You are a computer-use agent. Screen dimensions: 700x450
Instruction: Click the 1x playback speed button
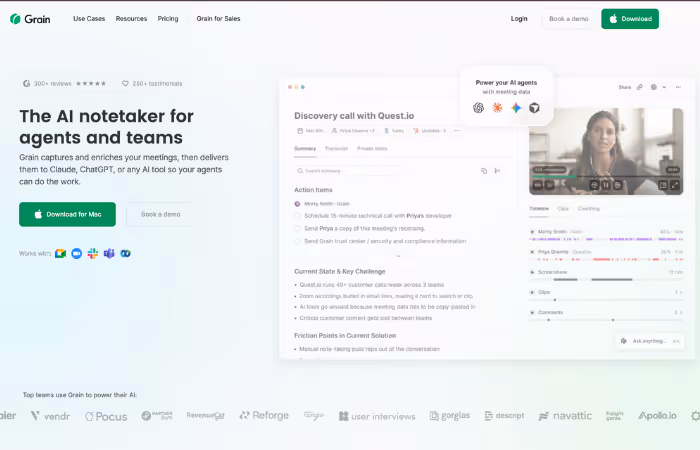tap(550, 185)
